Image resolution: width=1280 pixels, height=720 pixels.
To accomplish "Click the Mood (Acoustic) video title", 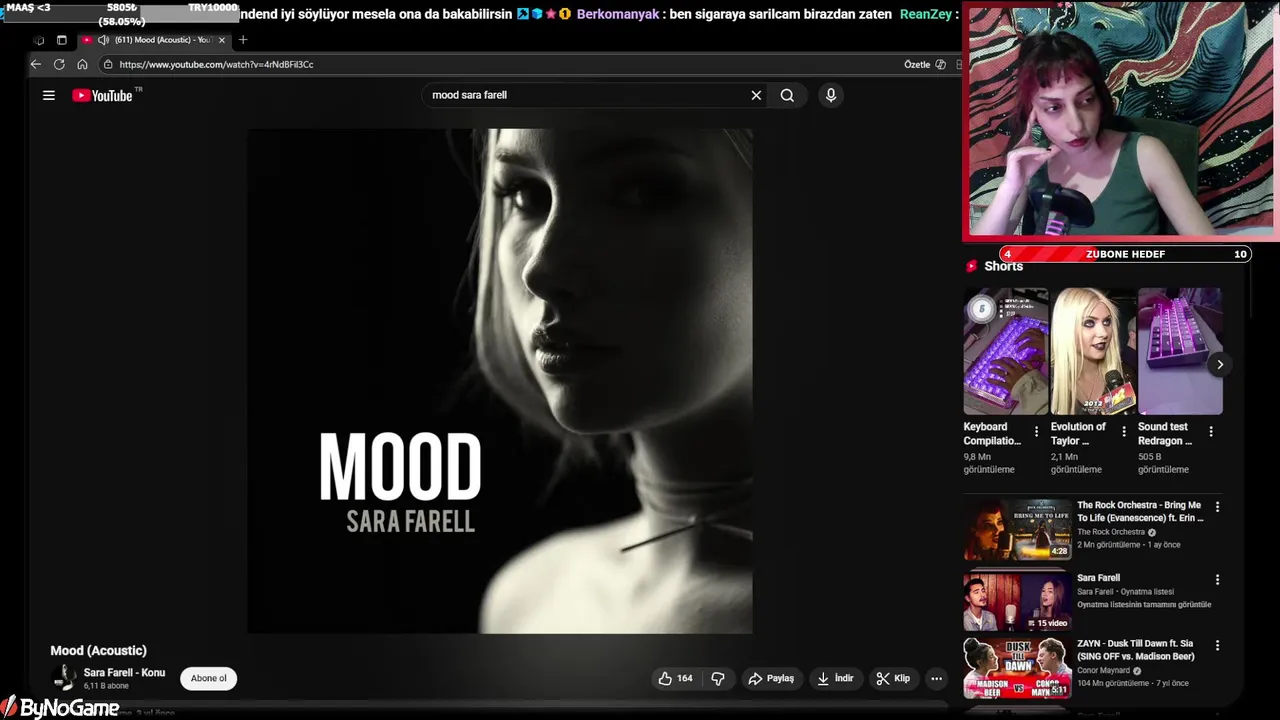I will (x=99, y=651).
